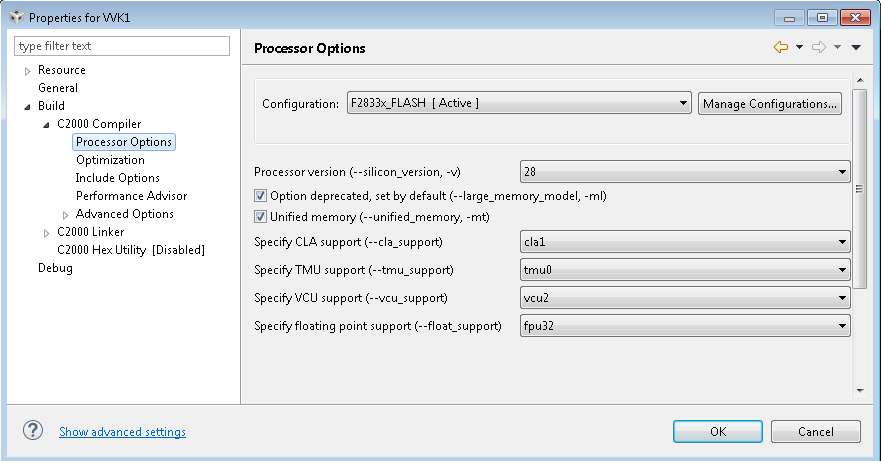Open the CLA support dropdown
The width and height of the screenshot is (881, 461).
(x=685, y=242)
